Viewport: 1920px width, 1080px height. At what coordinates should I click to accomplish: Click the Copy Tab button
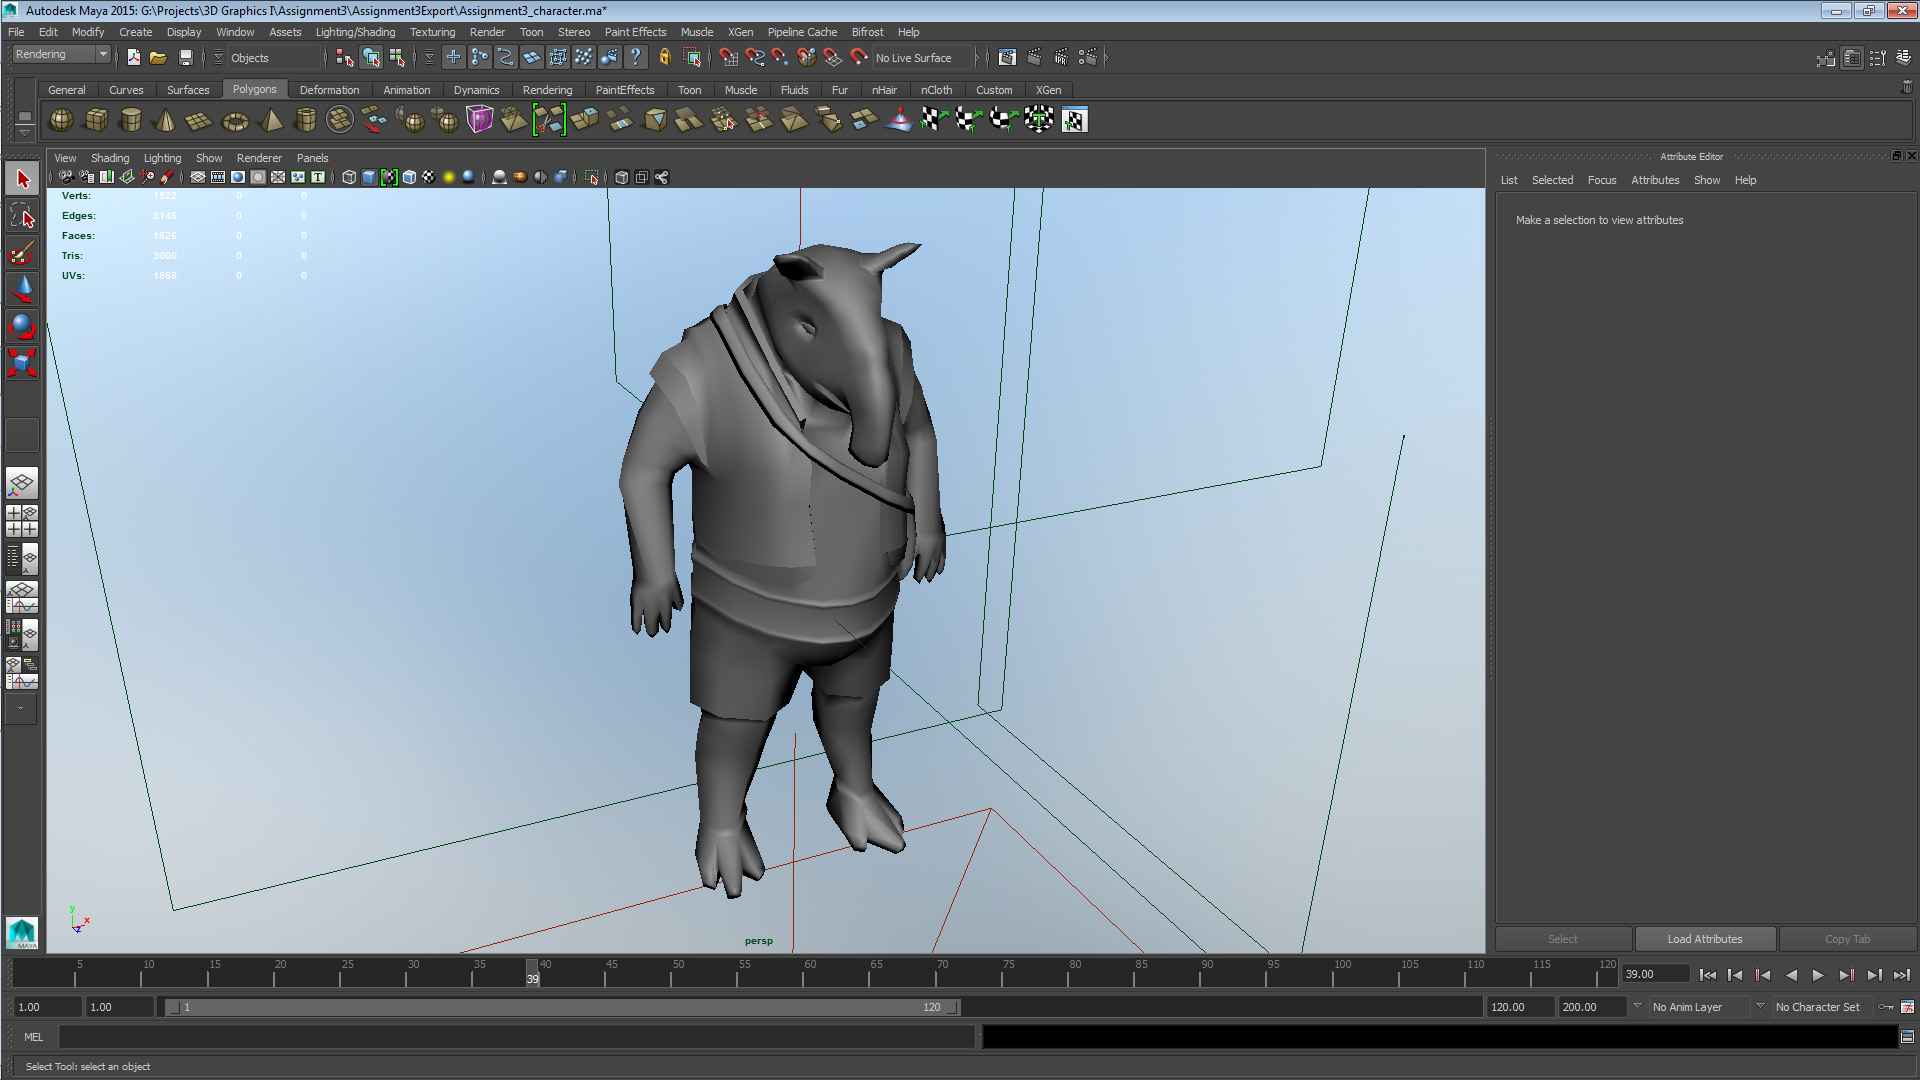point(1846,938)
